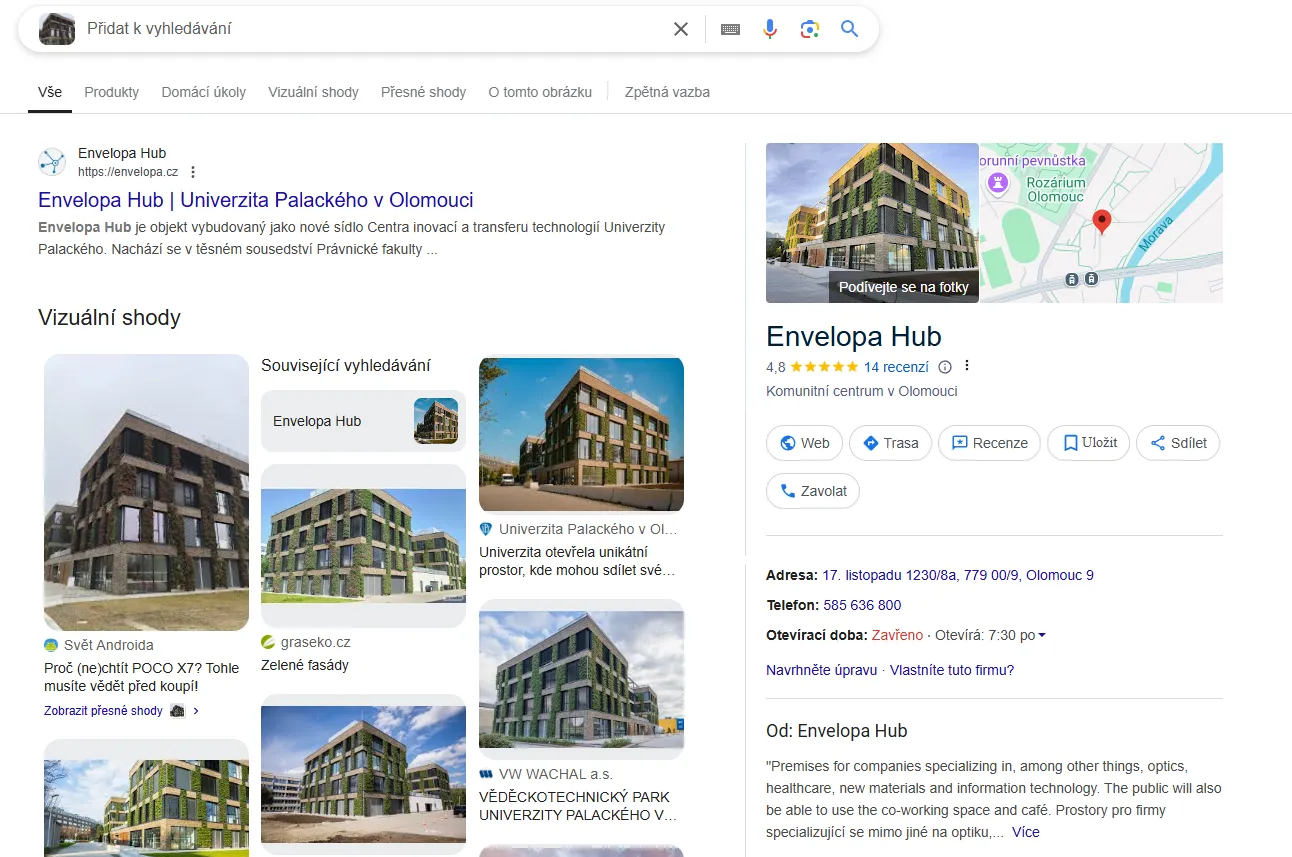The width and height of the screenshot is (1292, 857).
Task: Open the map preview with red pin
Action: [1101, 223]
